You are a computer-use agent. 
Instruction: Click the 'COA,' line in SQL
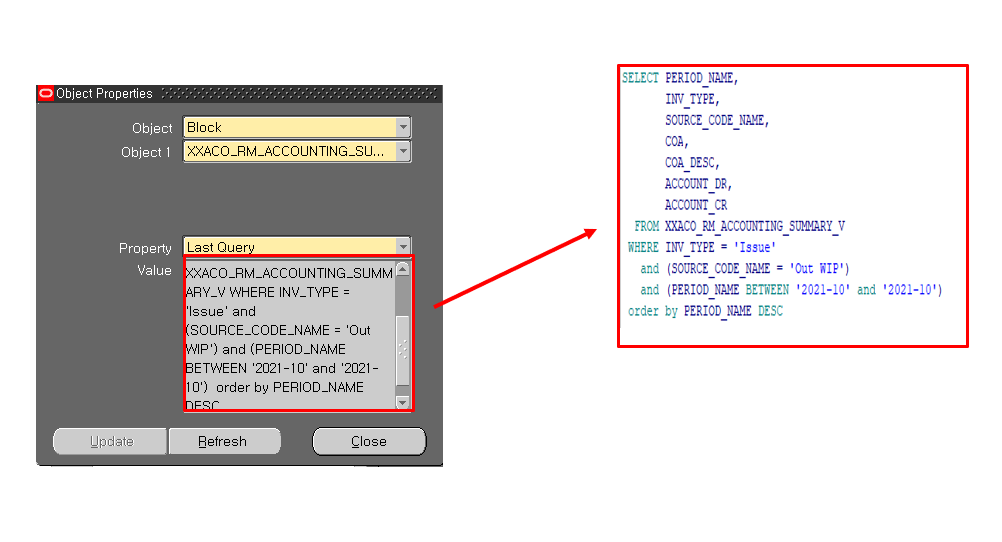point(677,141)
